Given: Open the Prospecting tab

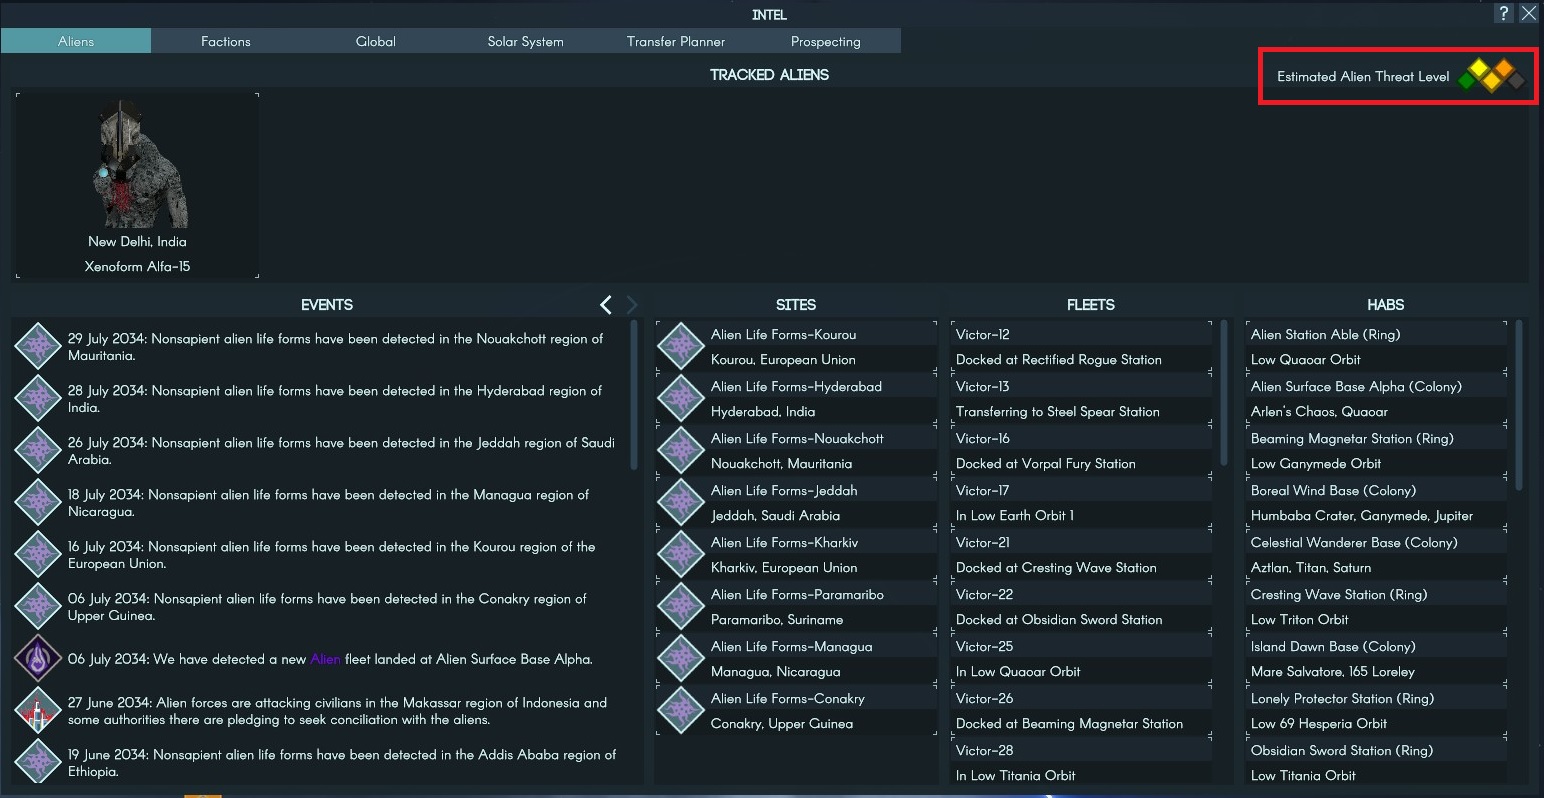Looking at the screenshot, I should pyautogui.click(x=825, y=41).
